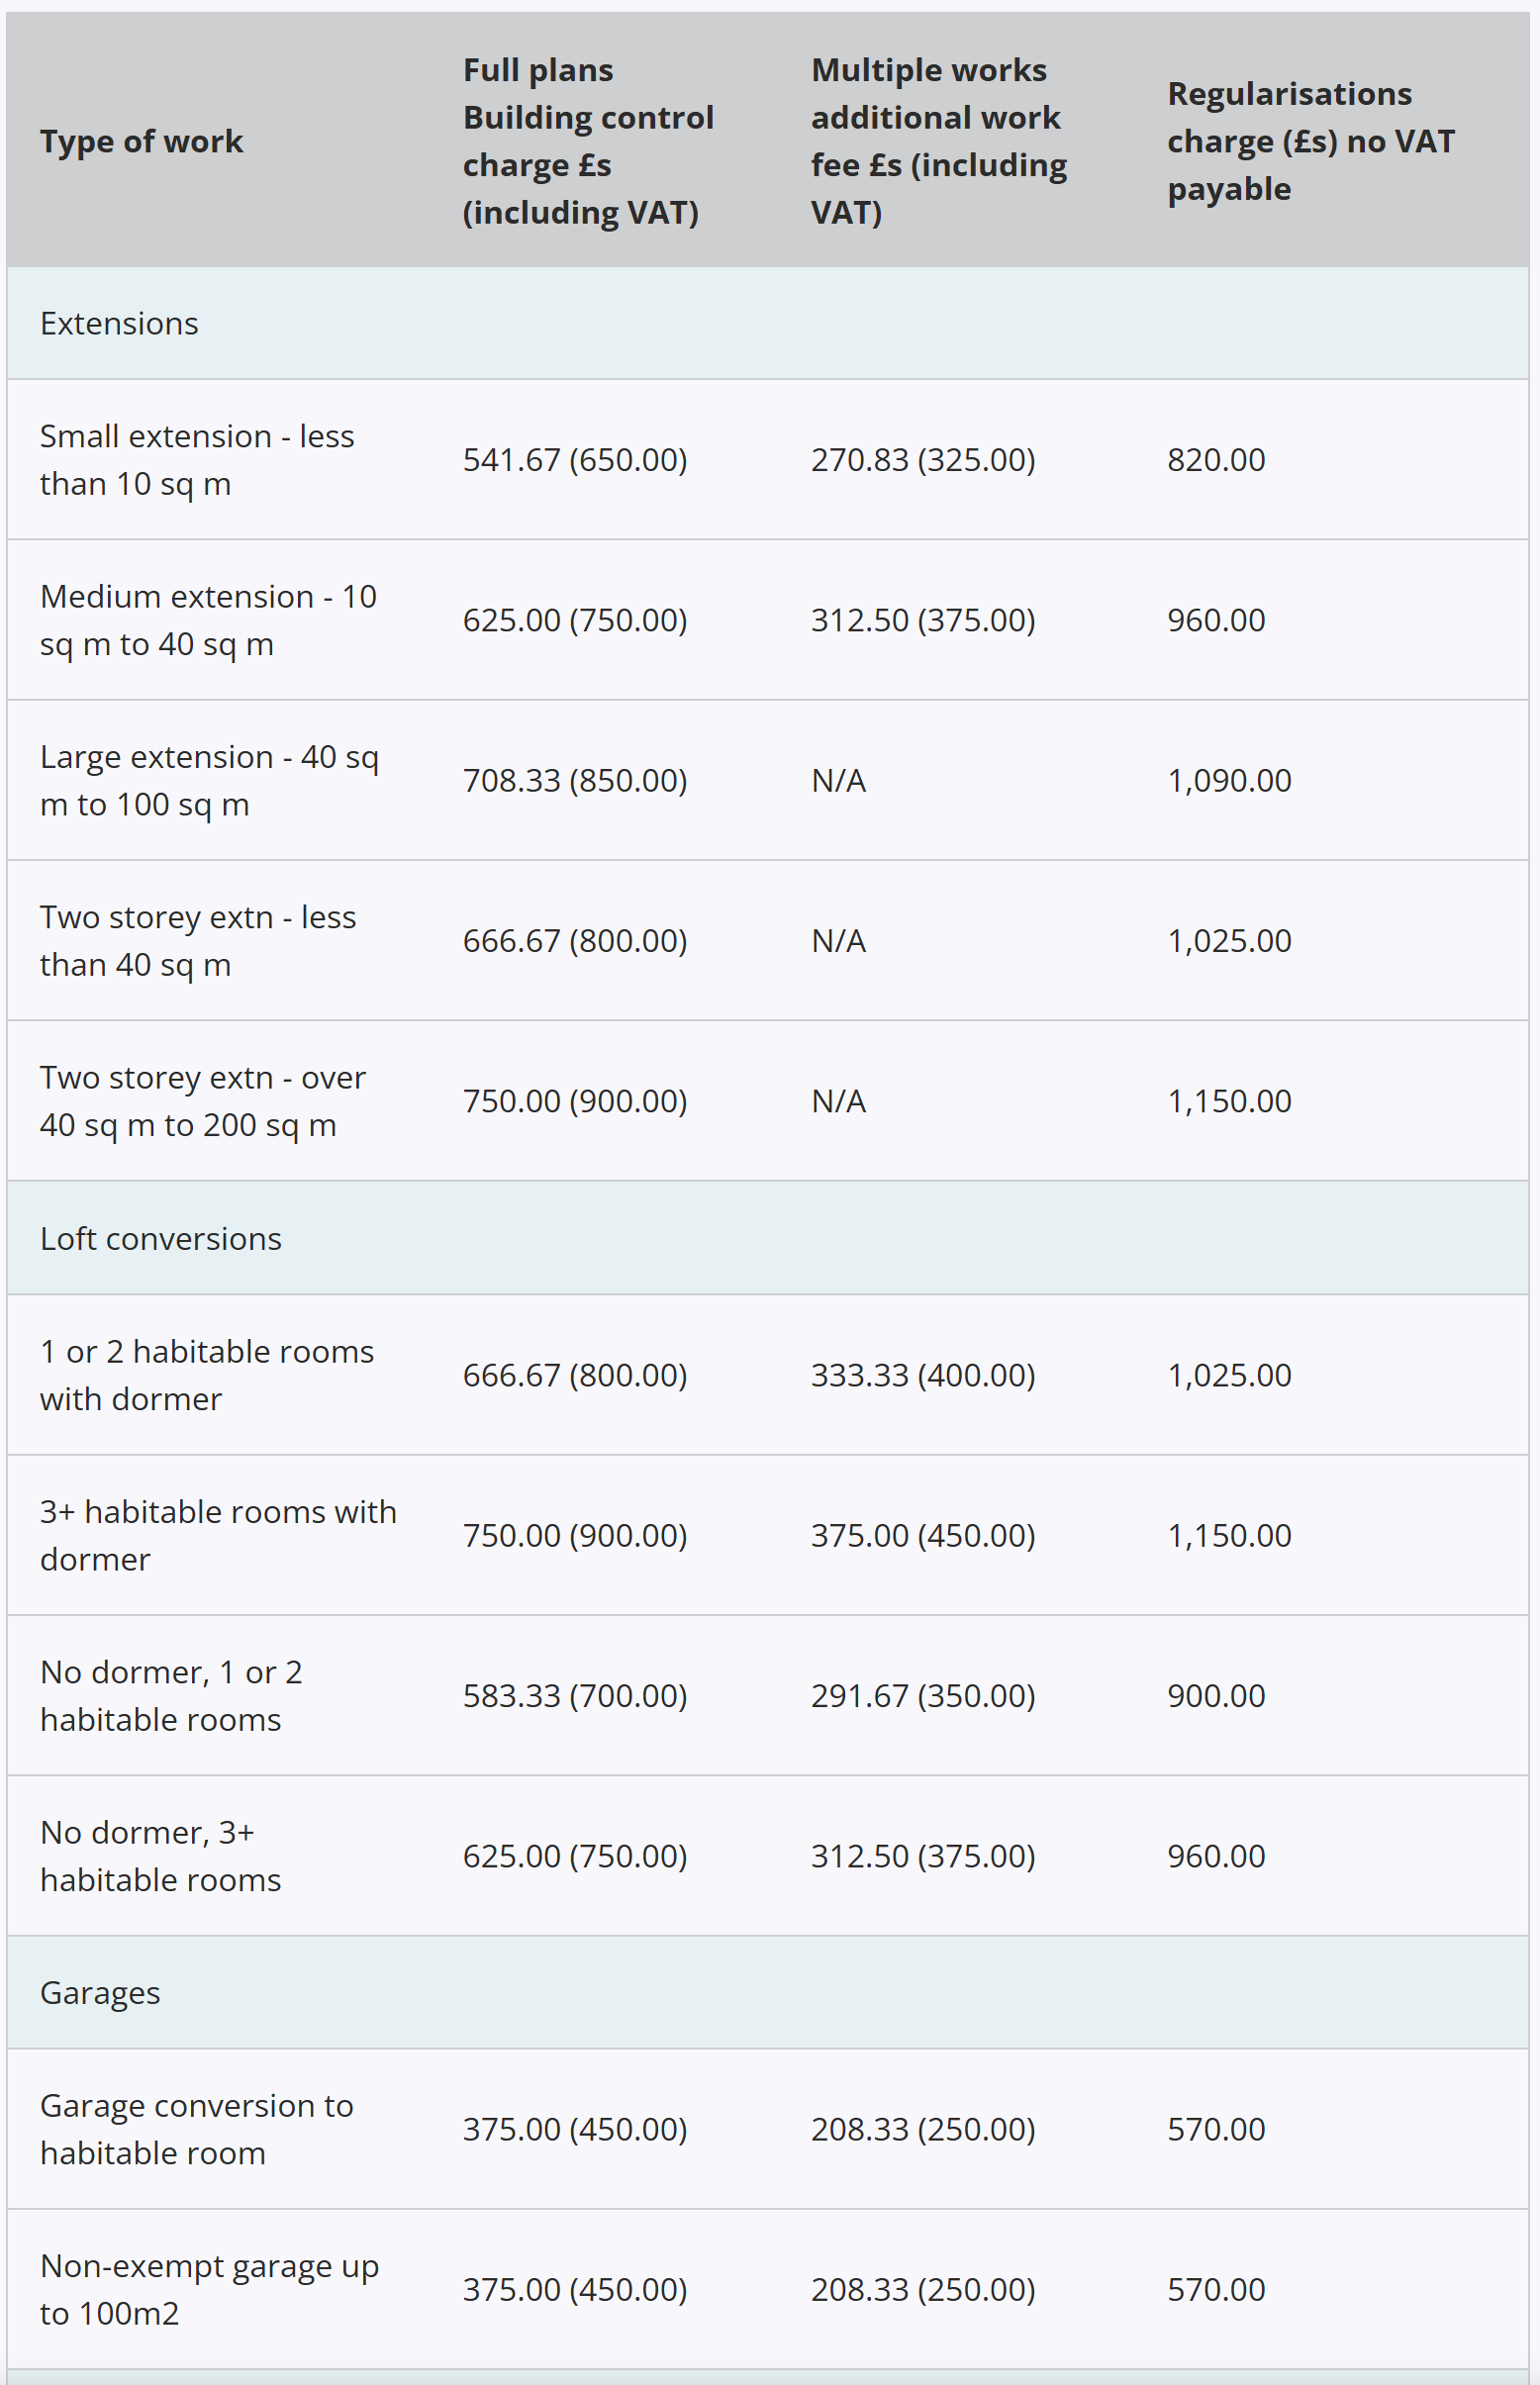Click the "Full plans Building control charge" header
Image resolution: width=1540 pixels, height=2385 pixels.
[587, 141]
